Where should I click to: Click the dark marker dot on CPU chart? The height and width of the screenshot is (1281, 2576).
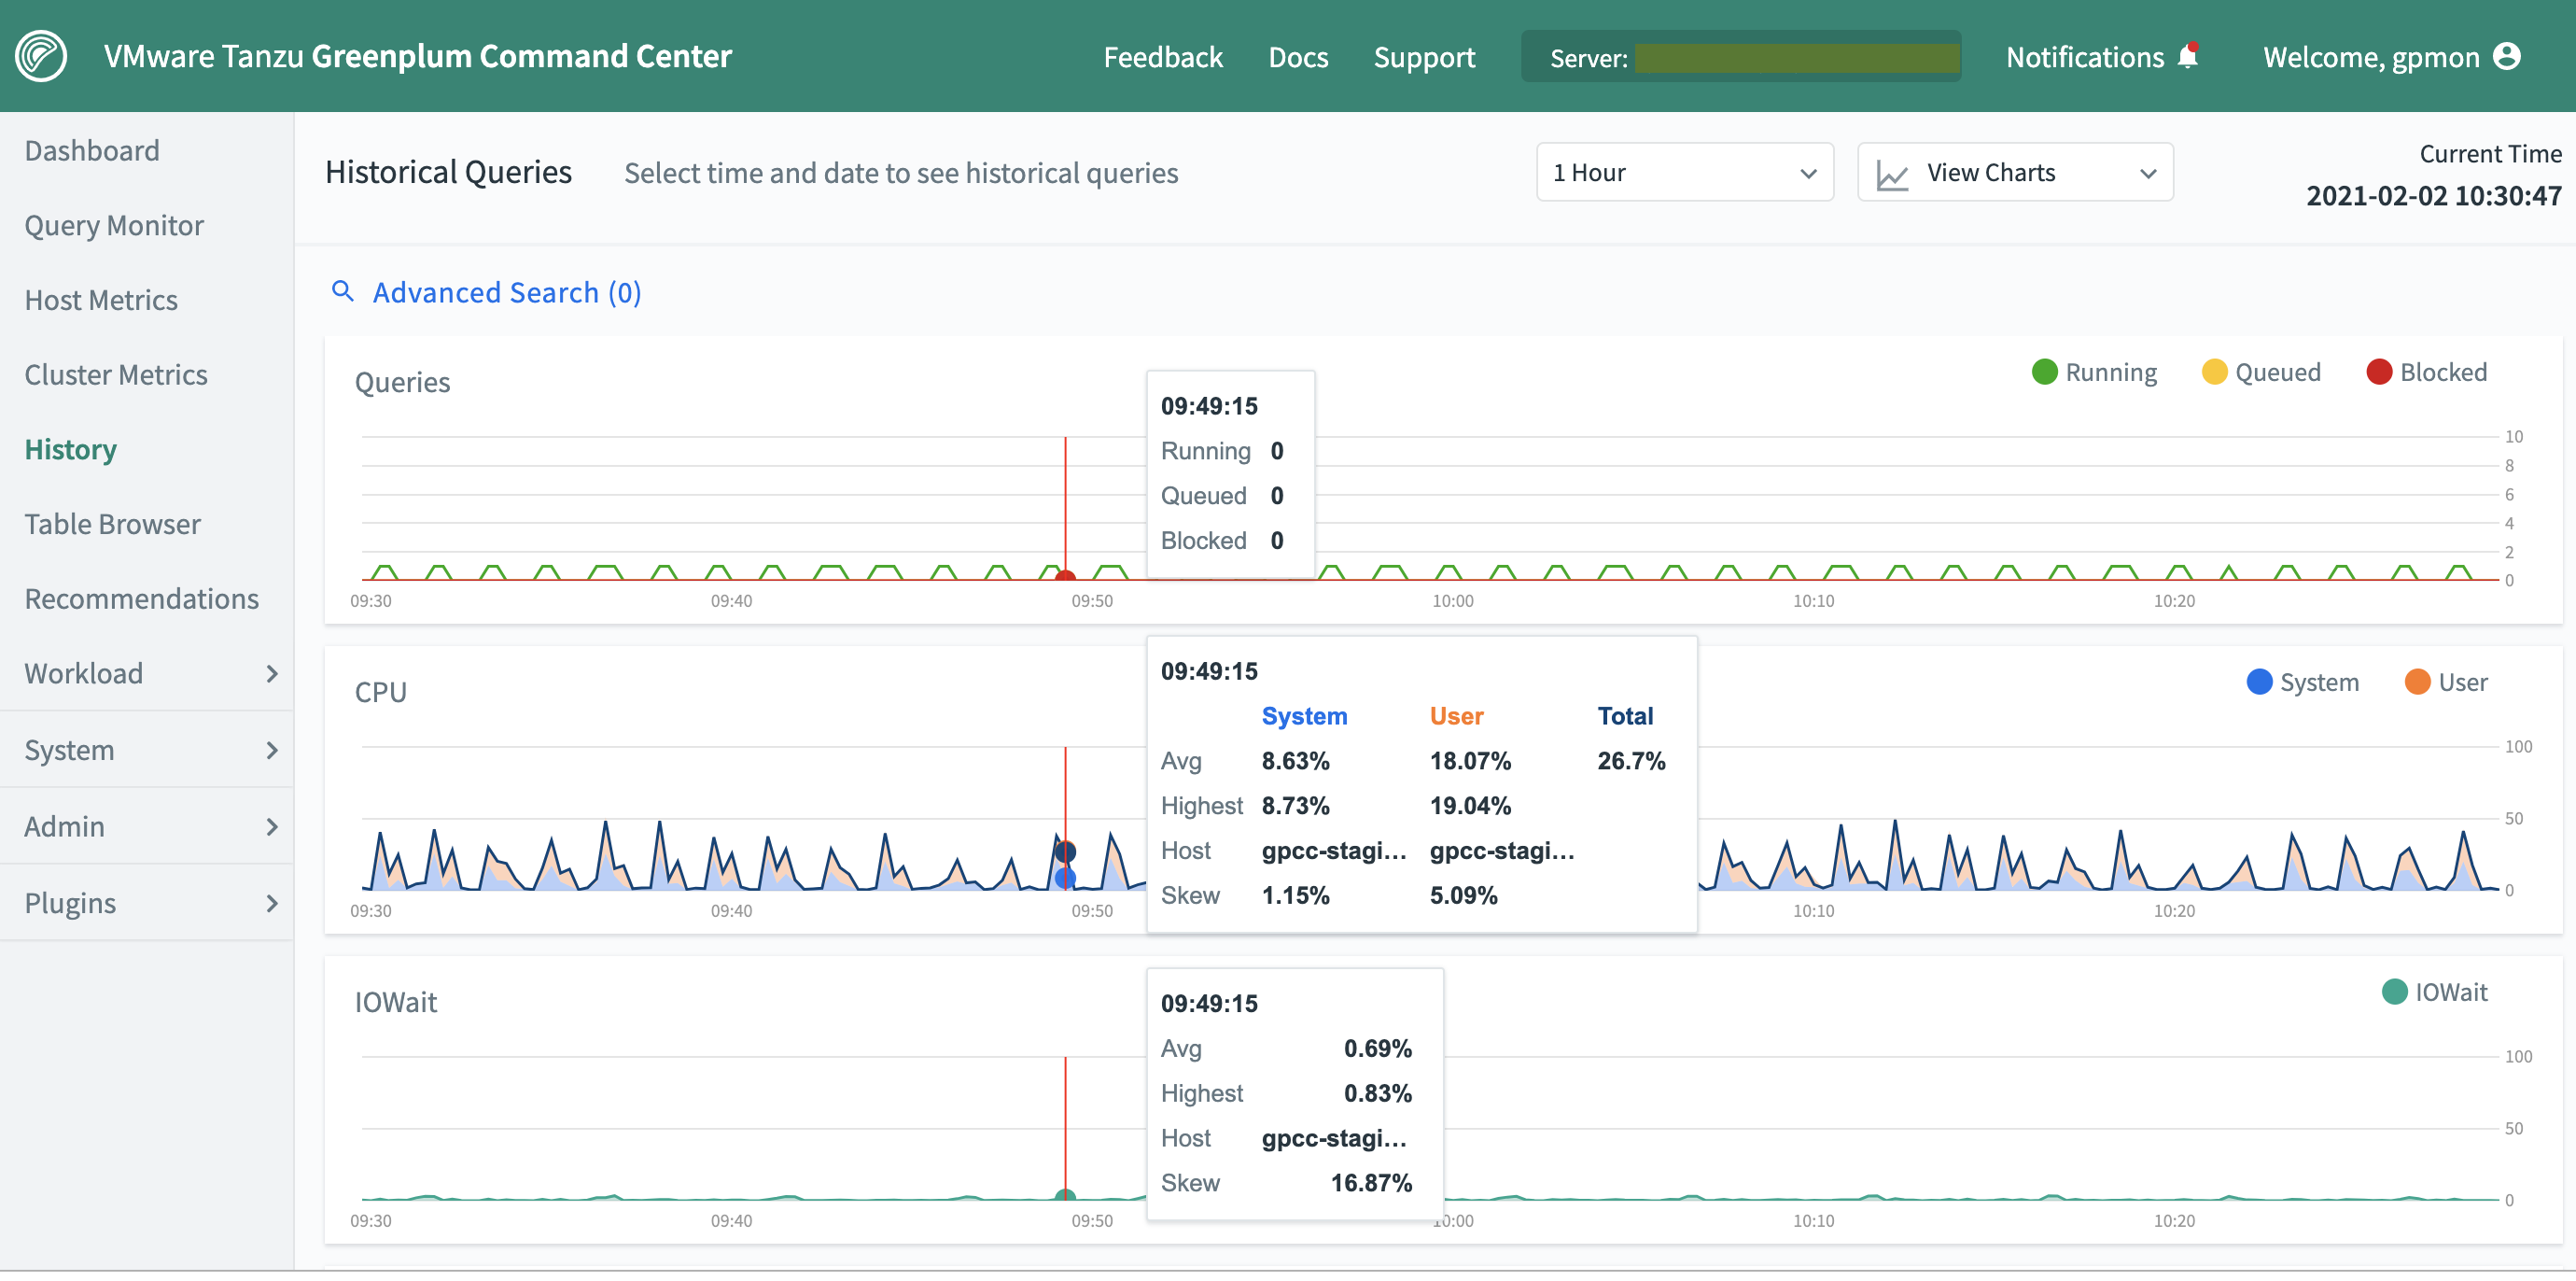(1065, 851)
